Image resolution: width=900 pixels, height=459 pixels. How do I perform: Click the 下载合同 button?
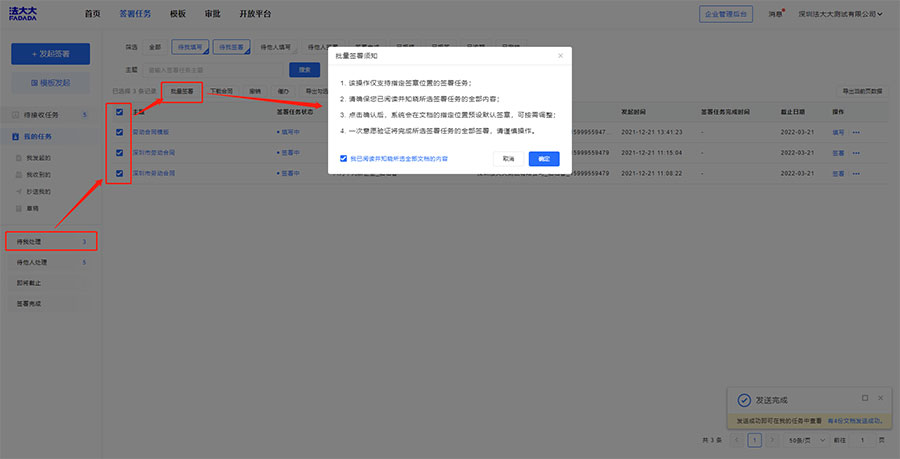pos(221,91)
